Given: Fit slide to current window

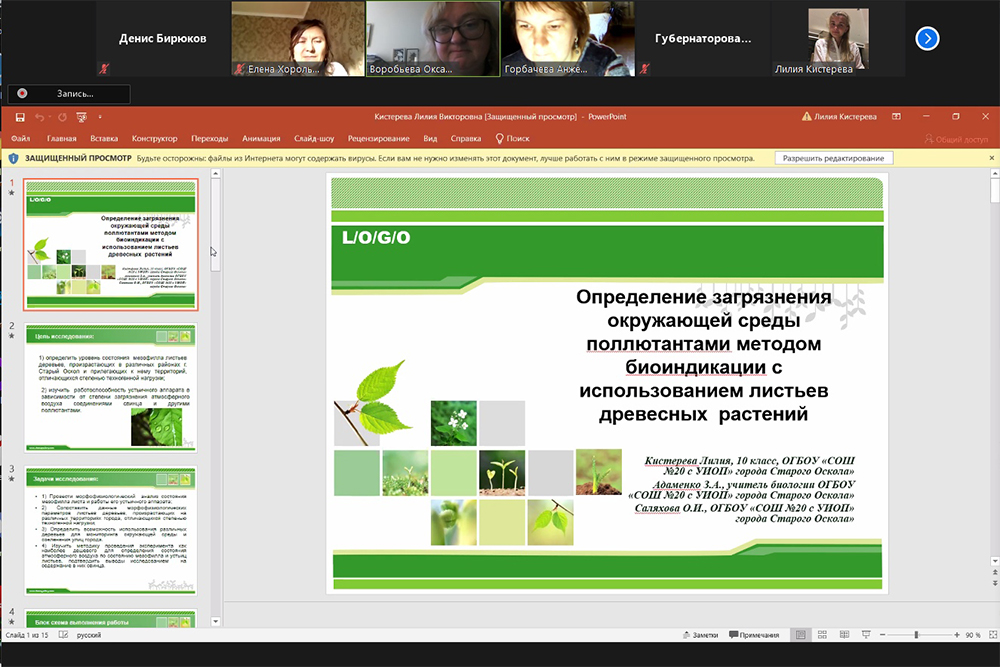Looking at the screenshot, I should [990, 635].
